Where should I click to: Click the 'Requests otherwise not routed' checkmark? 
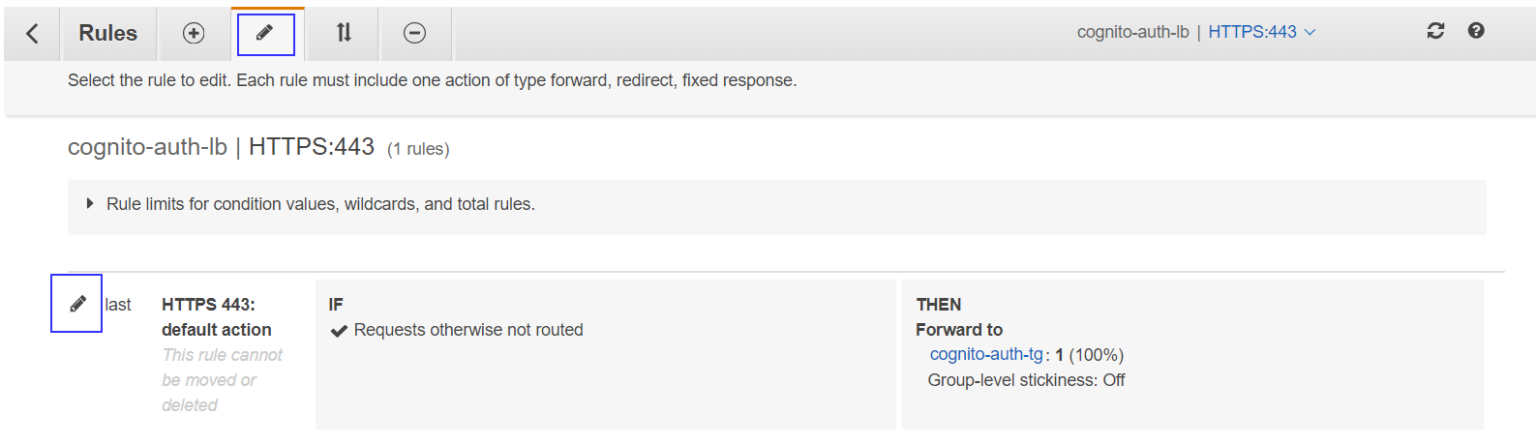coord(339,330)
